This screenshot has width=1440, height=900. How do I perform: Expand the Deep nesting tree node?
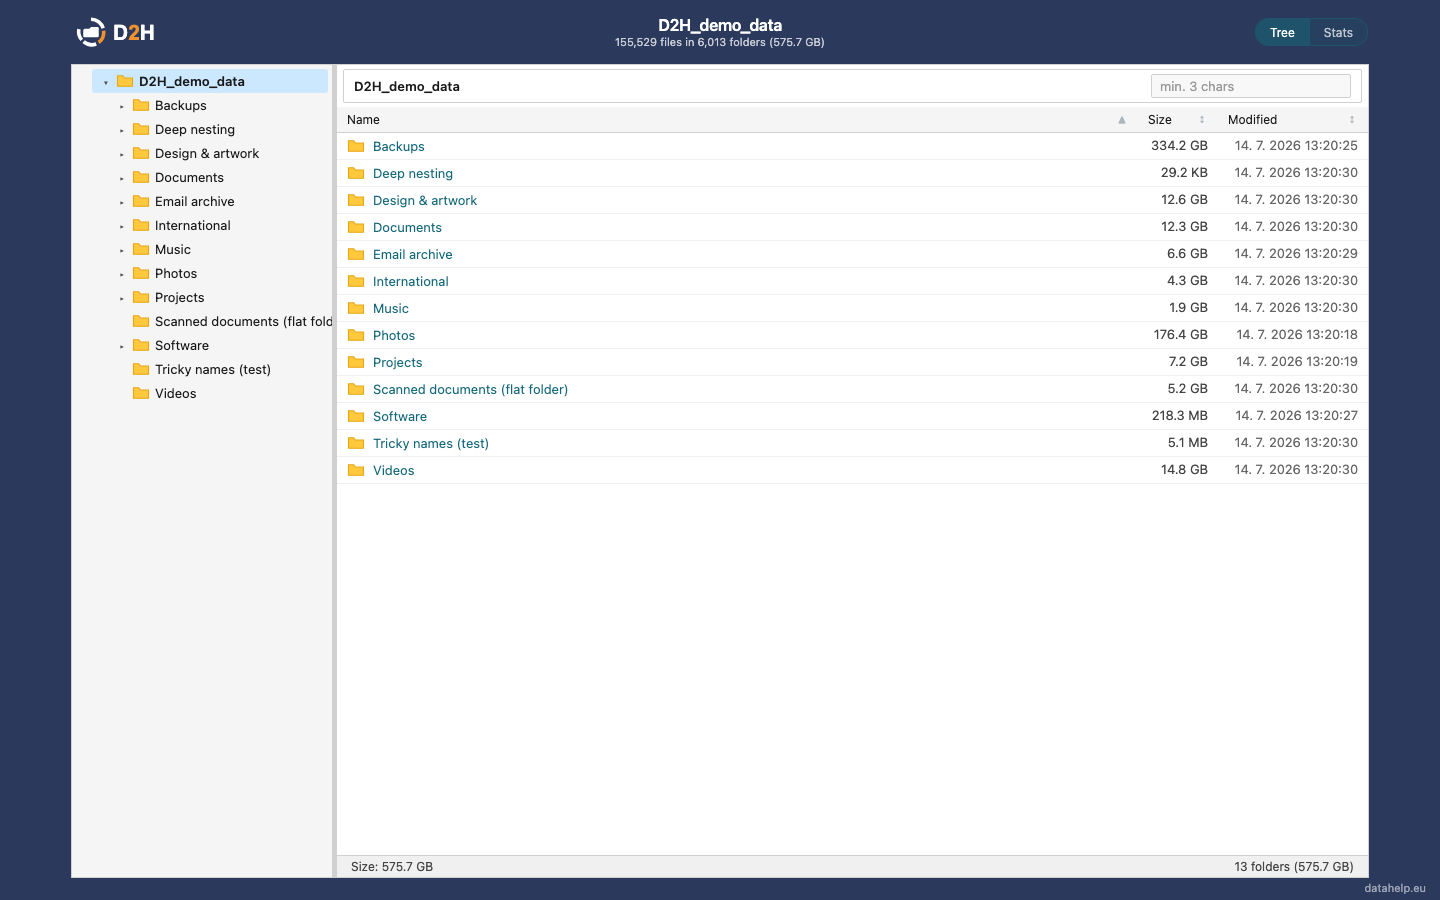click(x=122, y=130)
